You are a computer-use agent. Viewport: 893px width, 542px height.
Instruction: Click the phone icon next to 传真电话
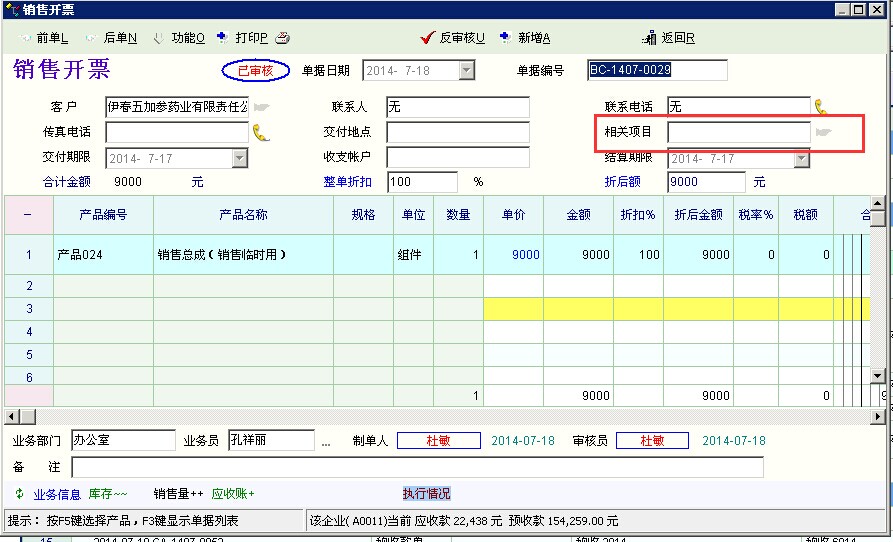(x=260, y=132)
